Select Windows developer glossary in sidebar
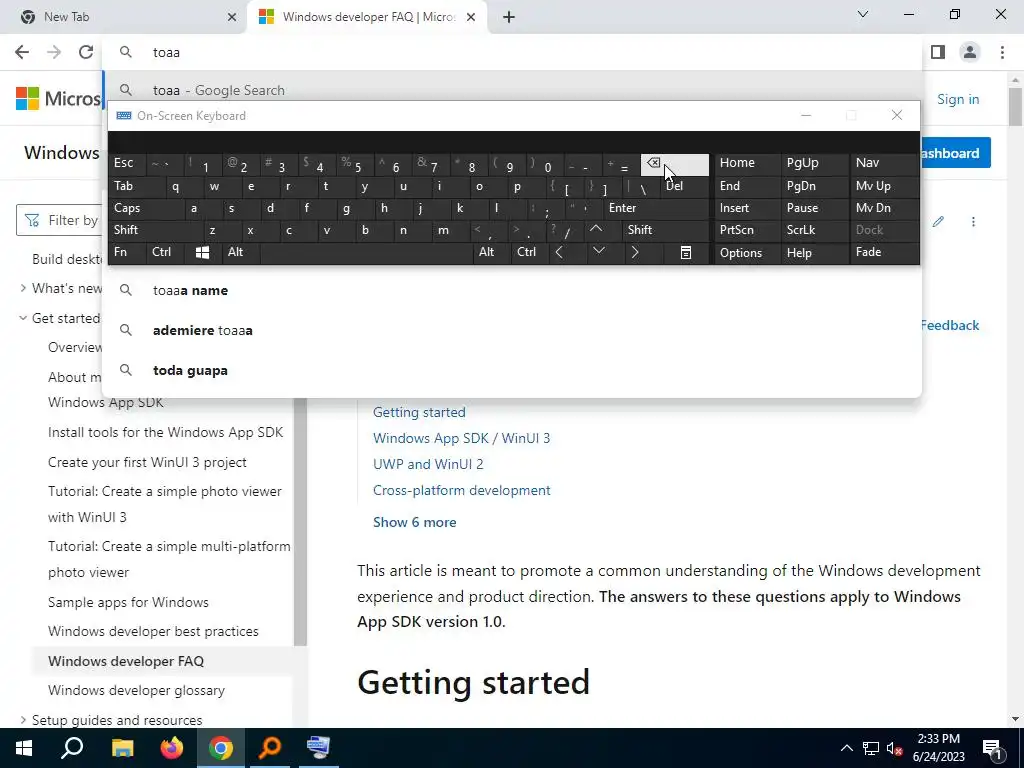1024x768 pixels. 136,690
